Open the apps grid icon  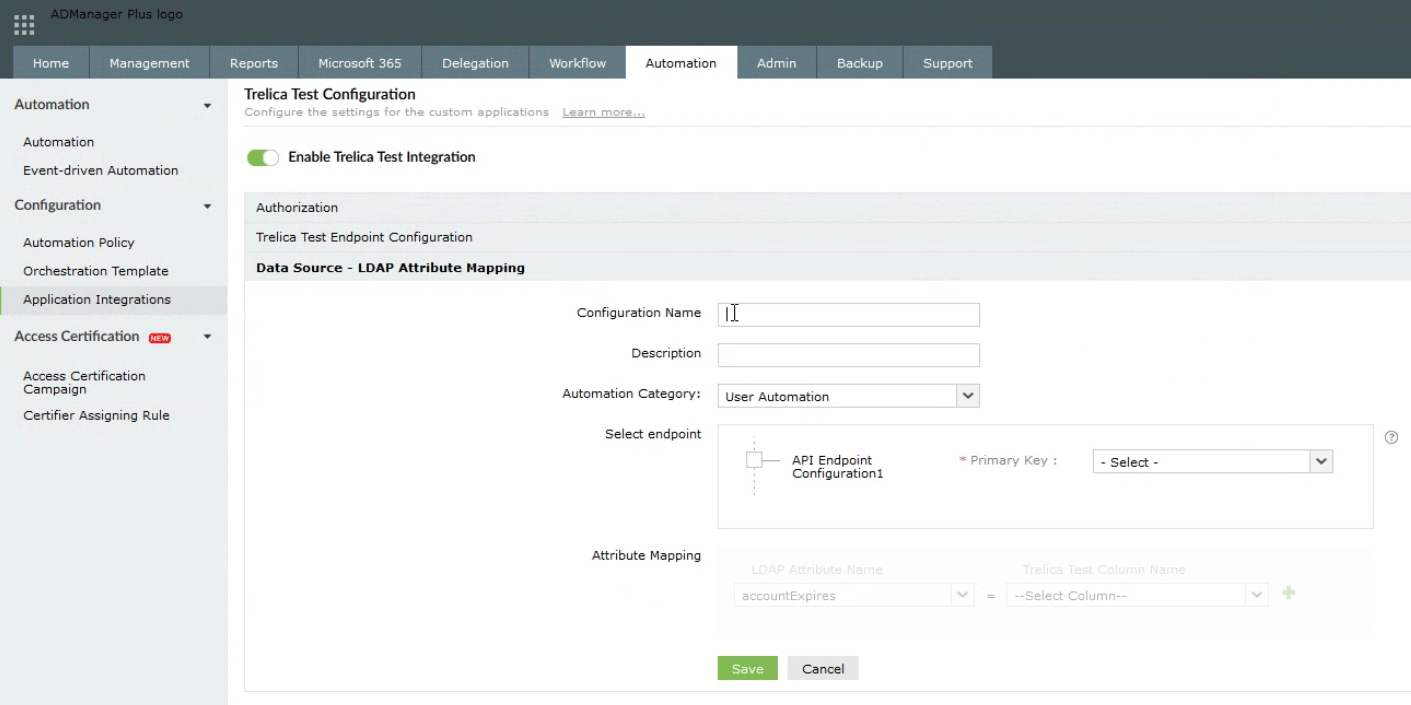coord(24,25)
